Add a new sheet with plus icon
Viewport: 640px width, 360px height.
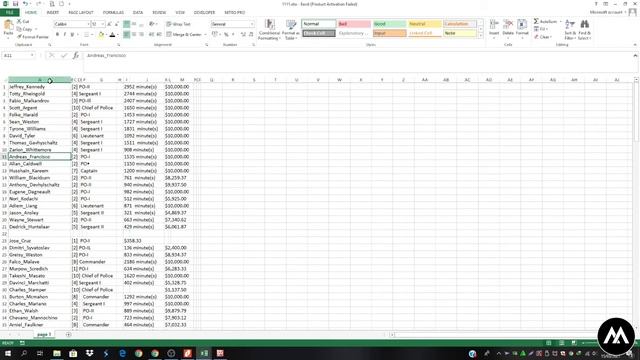tap(68, 335)
